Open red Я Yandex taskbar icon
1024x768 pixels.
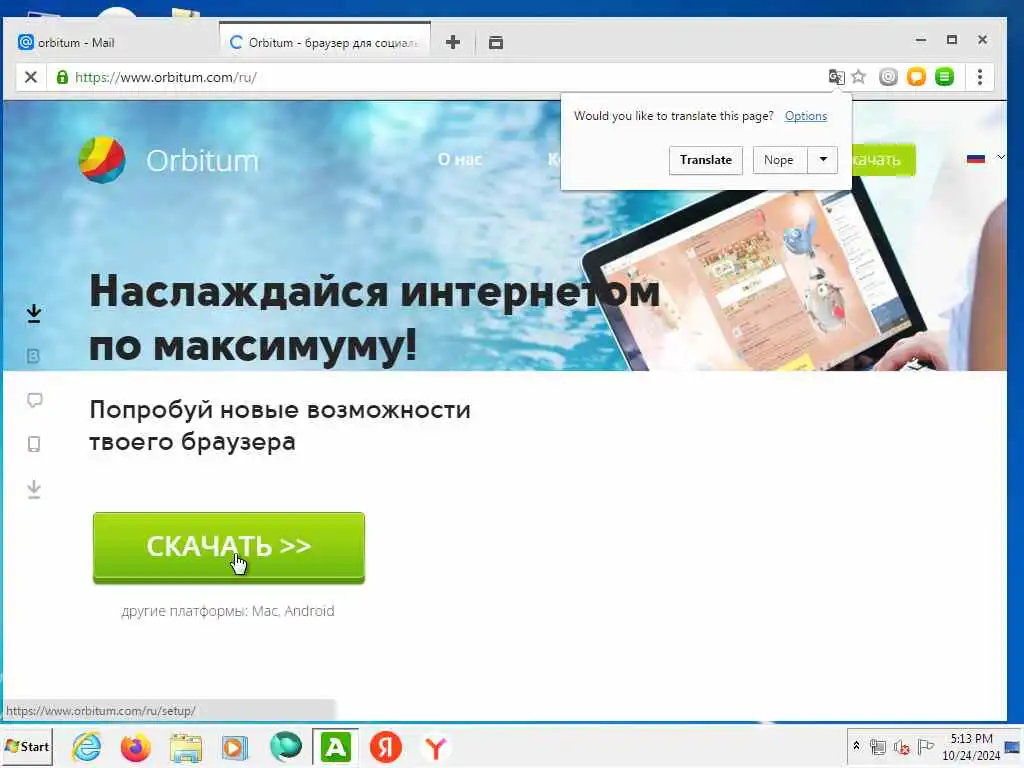385,747
